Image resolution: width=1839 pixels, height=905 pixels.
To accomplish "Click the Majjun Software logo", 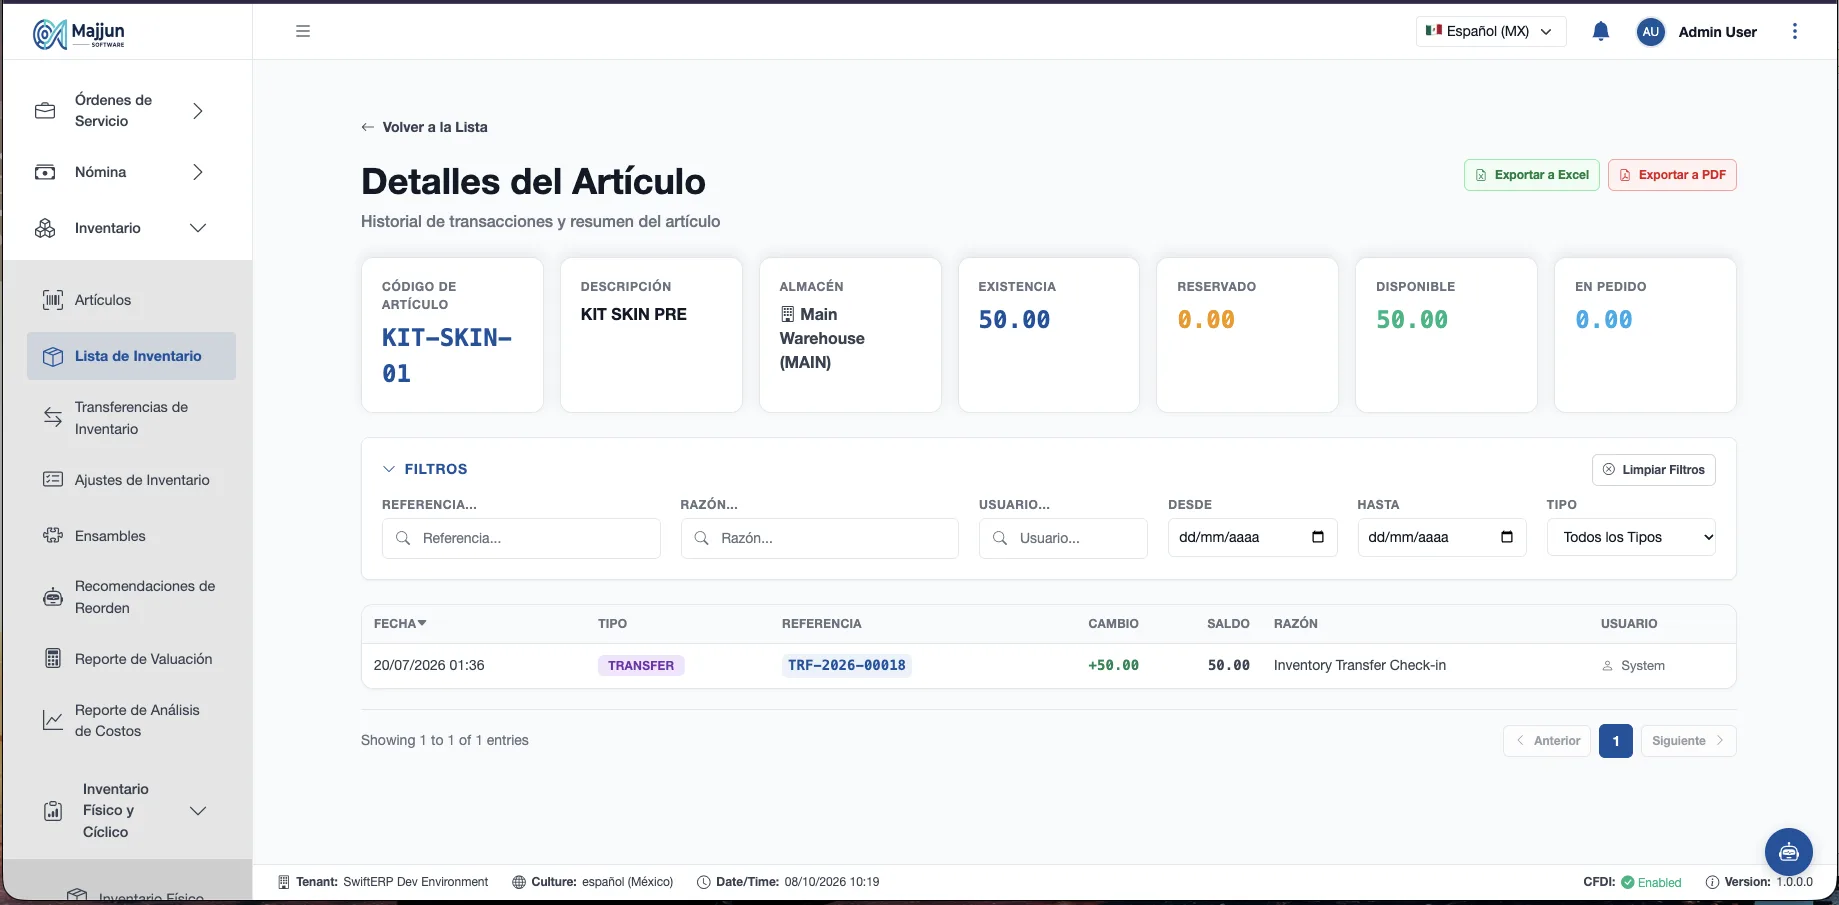I will (x=79, y=34).
